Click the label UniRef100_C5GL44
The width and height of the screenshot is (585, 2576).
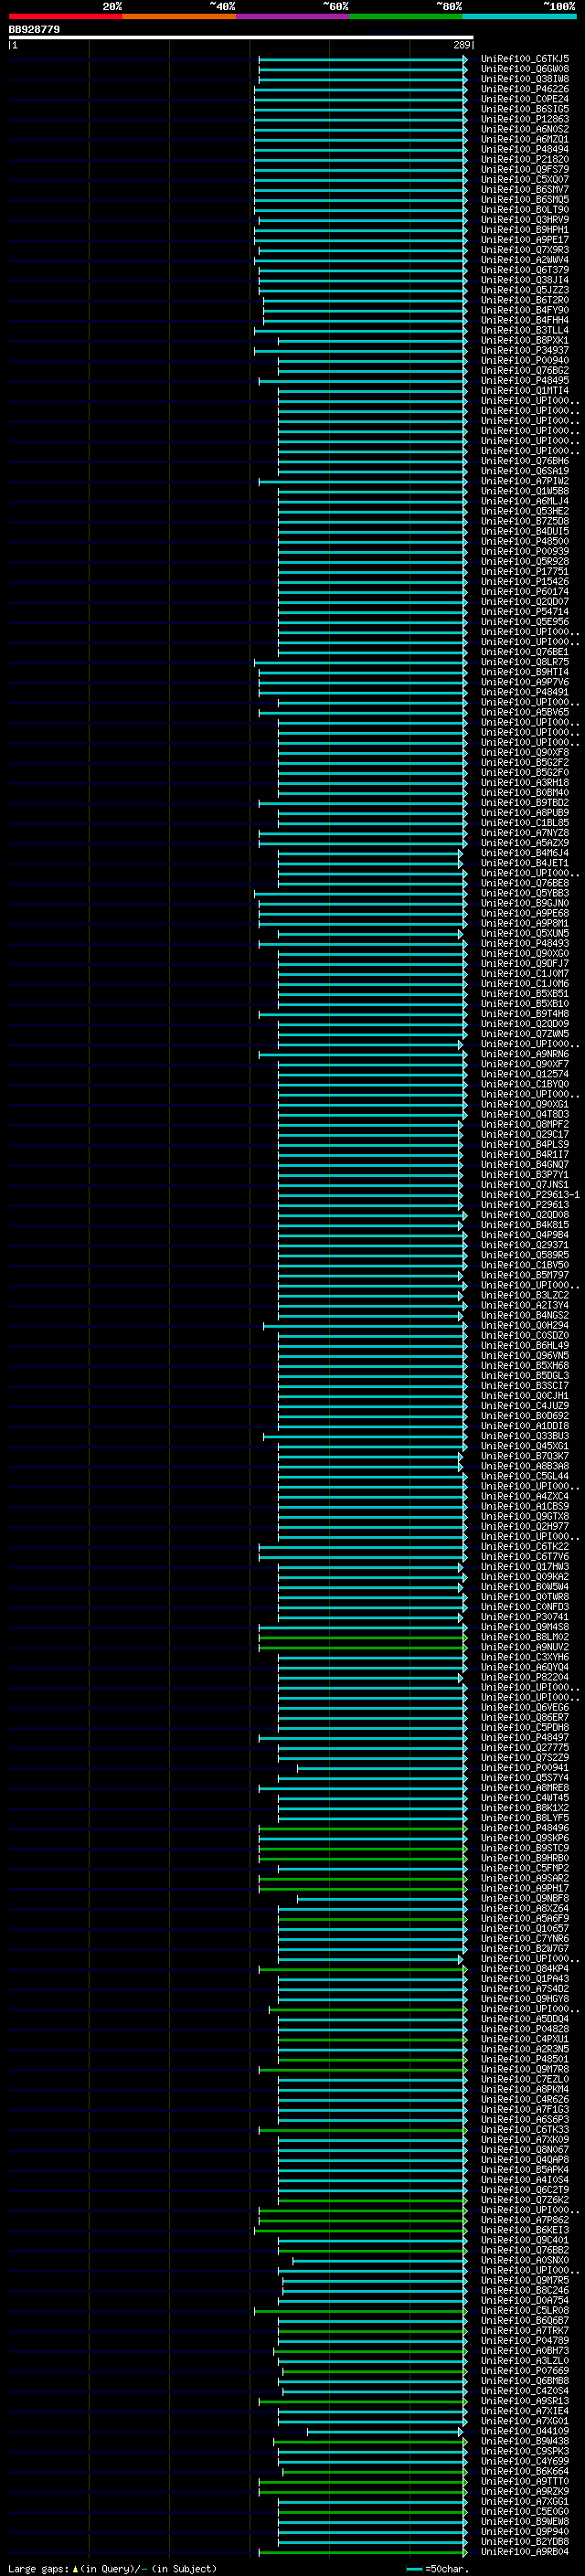click(525, 1476)
